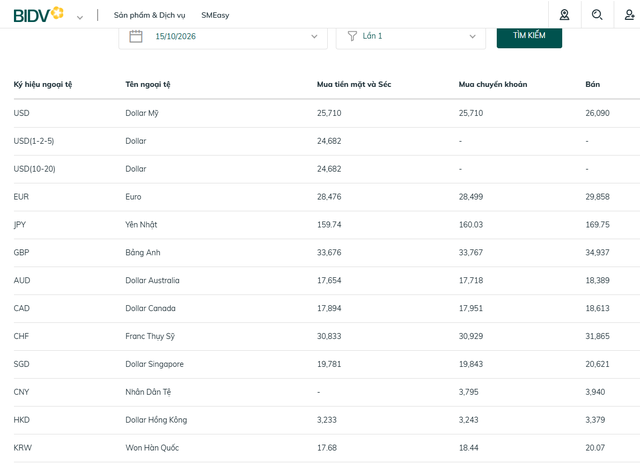The image size is (640, 465).
Task: Open the user account icon
Action: point(629,15)
